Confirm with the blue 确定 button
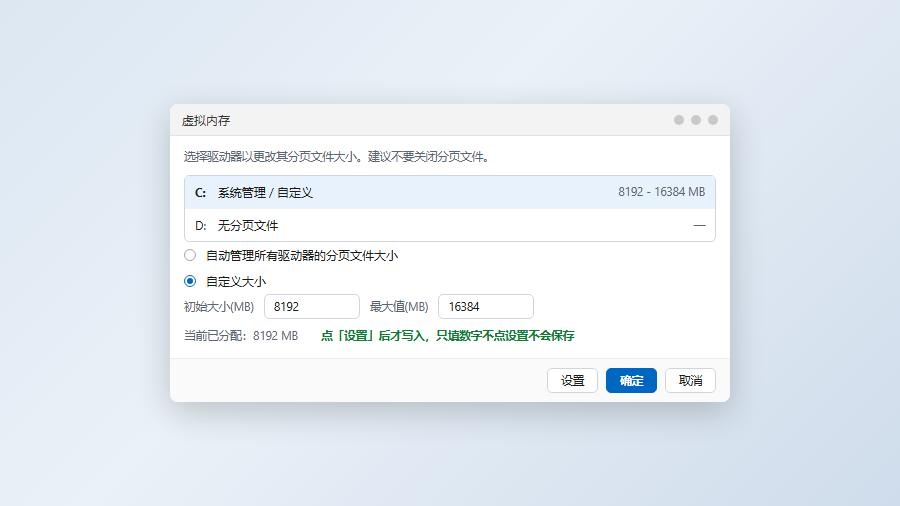 point(631,380)
